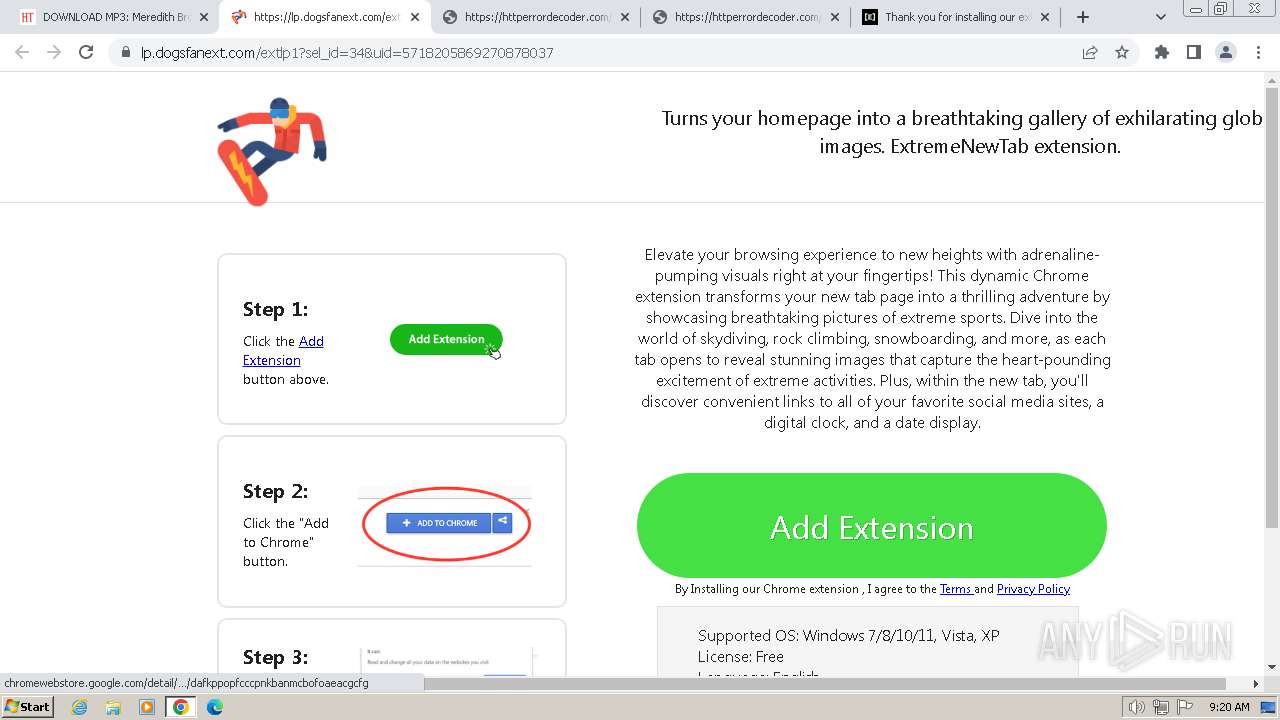Open File Explorer folder on the taskbar
Viewport: 1280px width, 720px height.
pos(113,707)
